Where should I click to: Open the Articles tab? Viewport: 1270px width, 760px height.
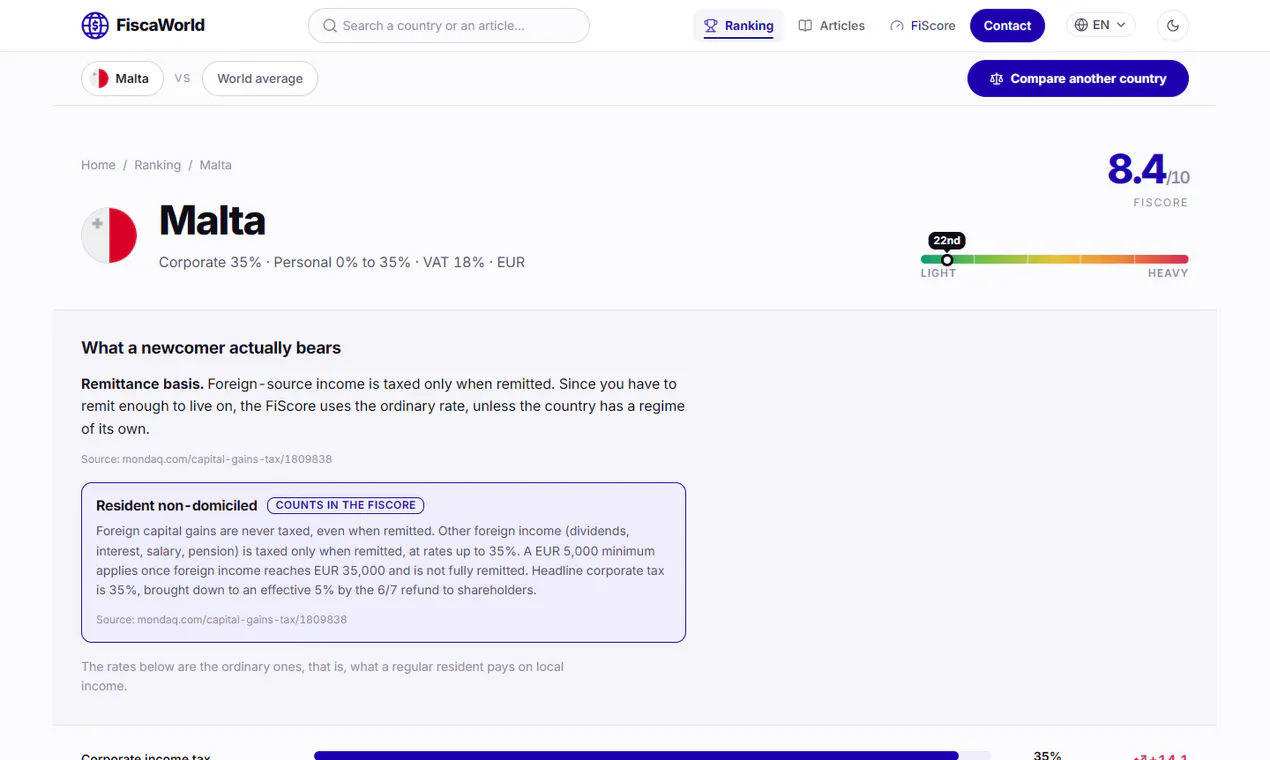click(x=832, y=26)
